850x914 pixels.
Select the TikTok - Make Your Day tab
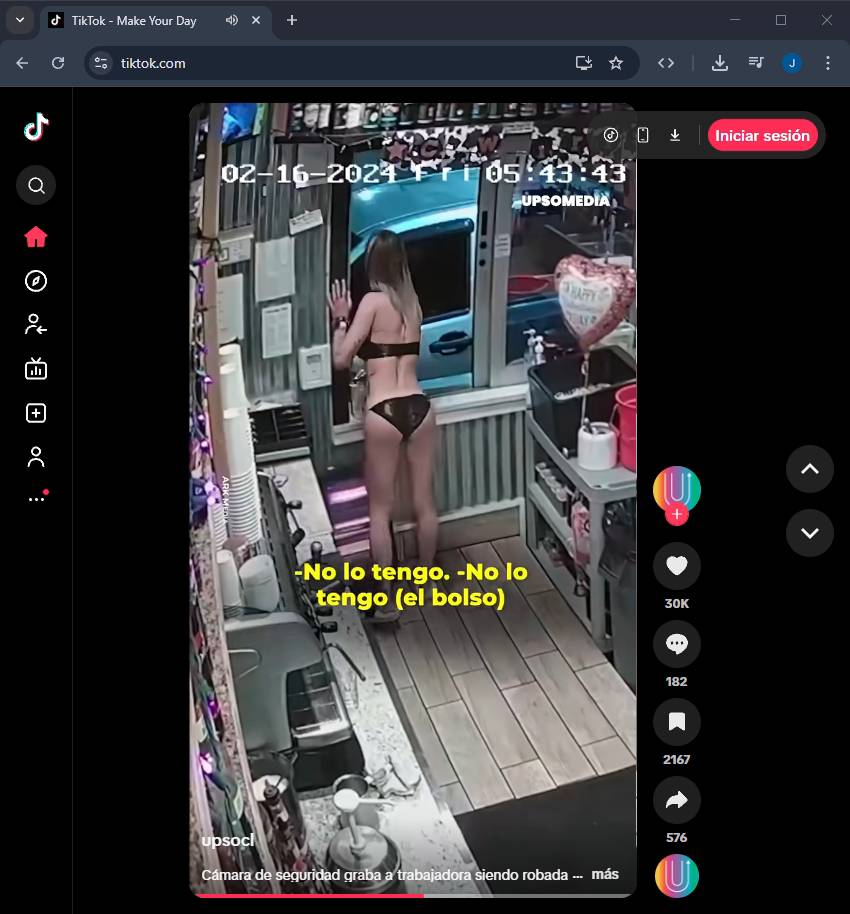coord(134,20)
